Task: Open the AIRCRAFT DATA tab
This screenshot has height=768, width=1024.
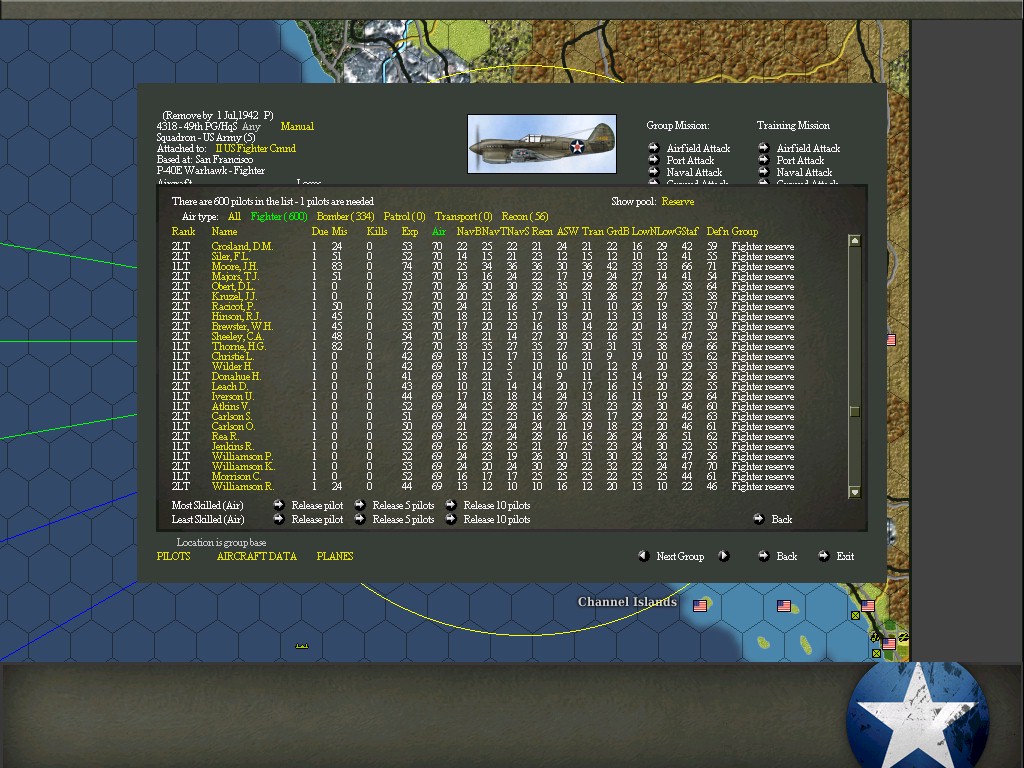Action: (257, 556)
